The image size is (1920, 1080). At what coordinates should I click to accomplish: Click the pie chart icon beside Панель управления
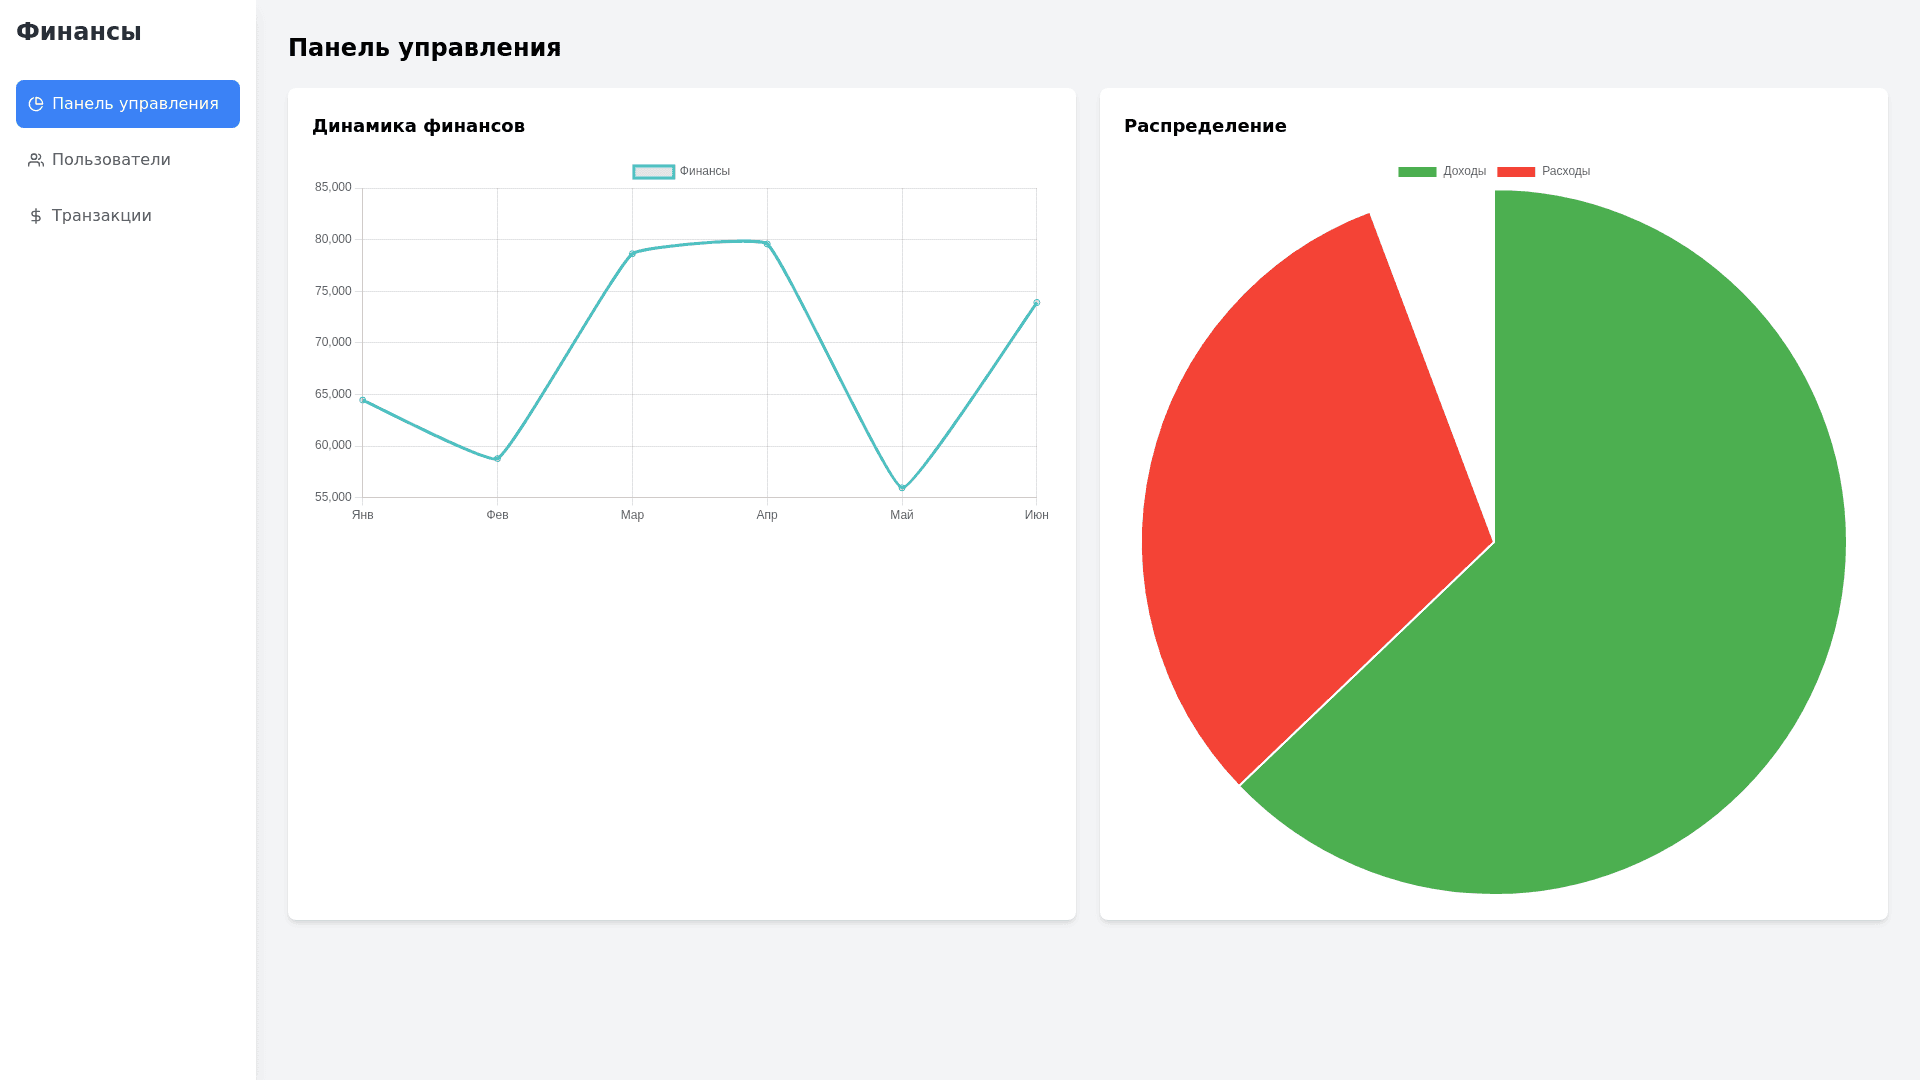coord(36,103)
